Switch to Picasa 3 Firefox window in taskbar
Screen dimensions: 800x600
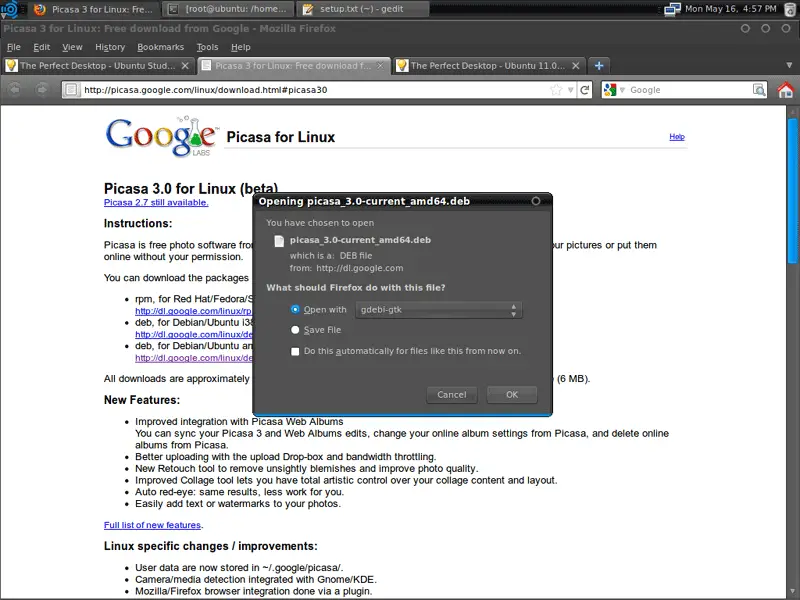94,9
